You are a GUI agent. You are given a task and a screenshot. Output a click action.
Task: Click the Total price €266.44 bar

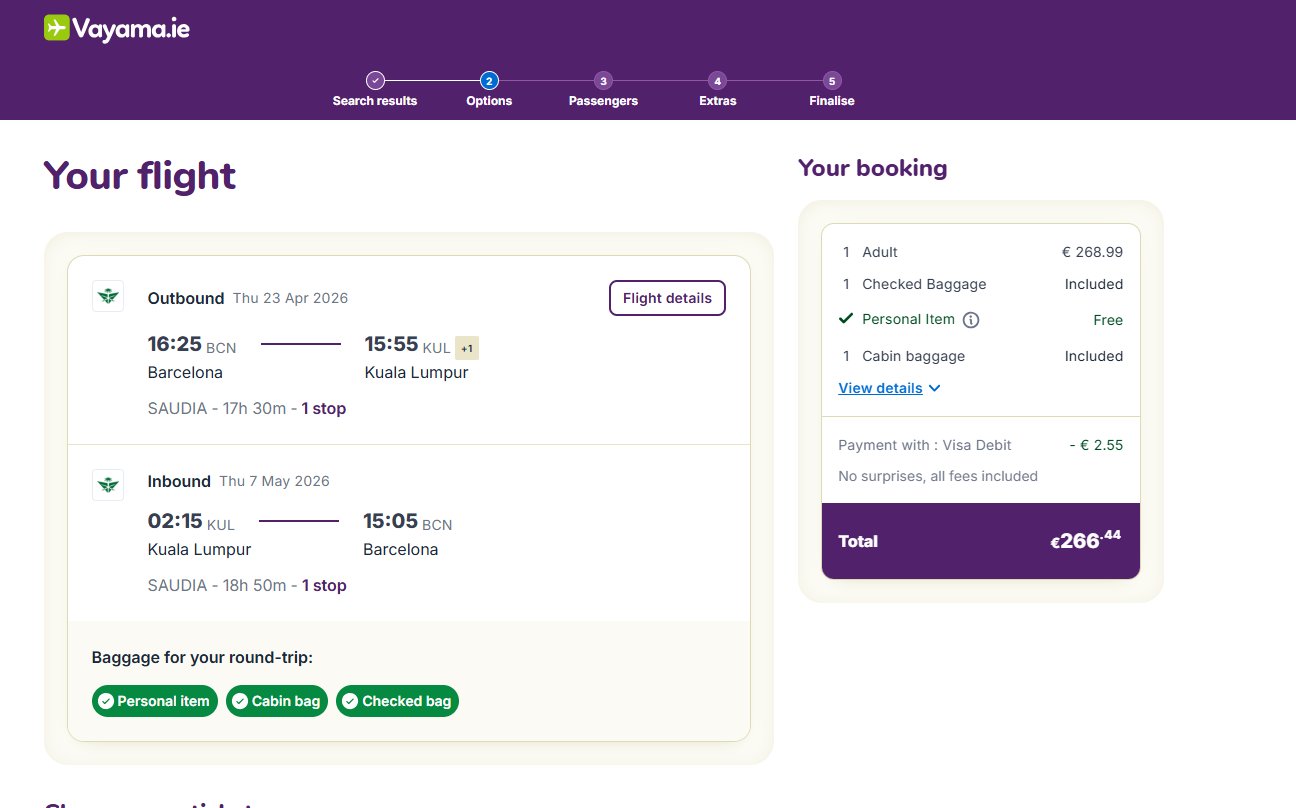(980, 541)
